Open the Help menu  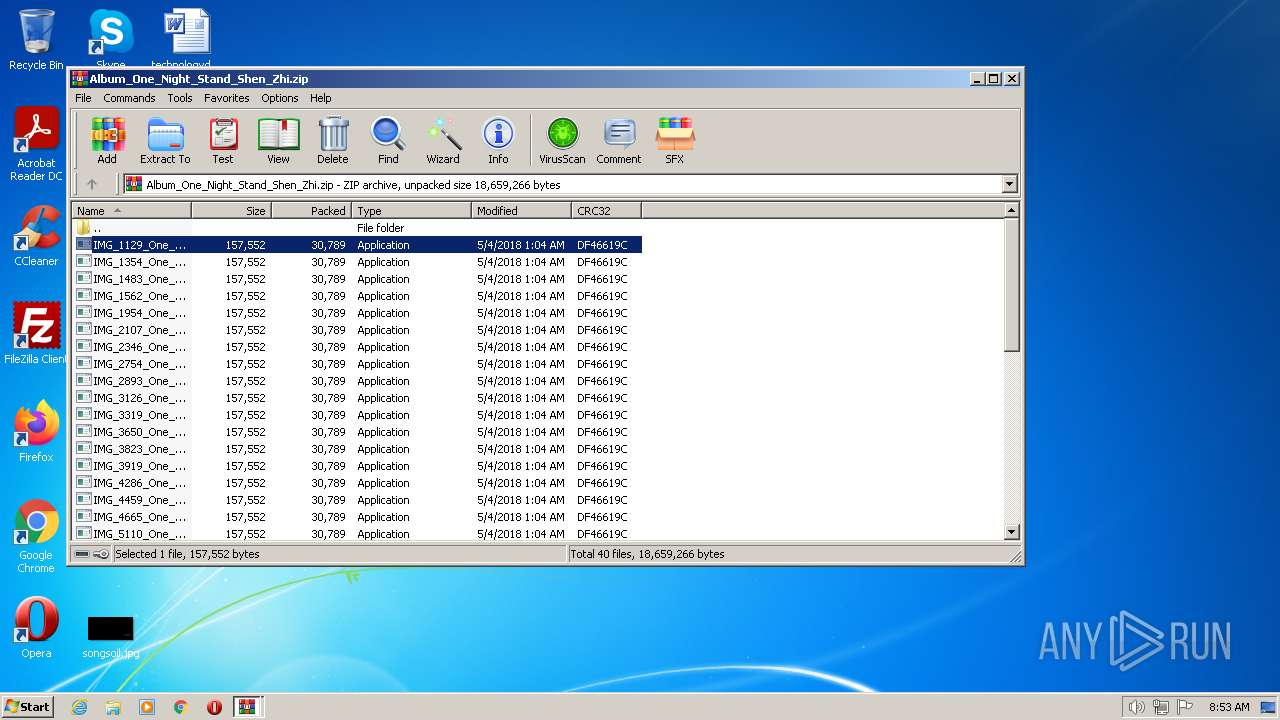point(321,98)
